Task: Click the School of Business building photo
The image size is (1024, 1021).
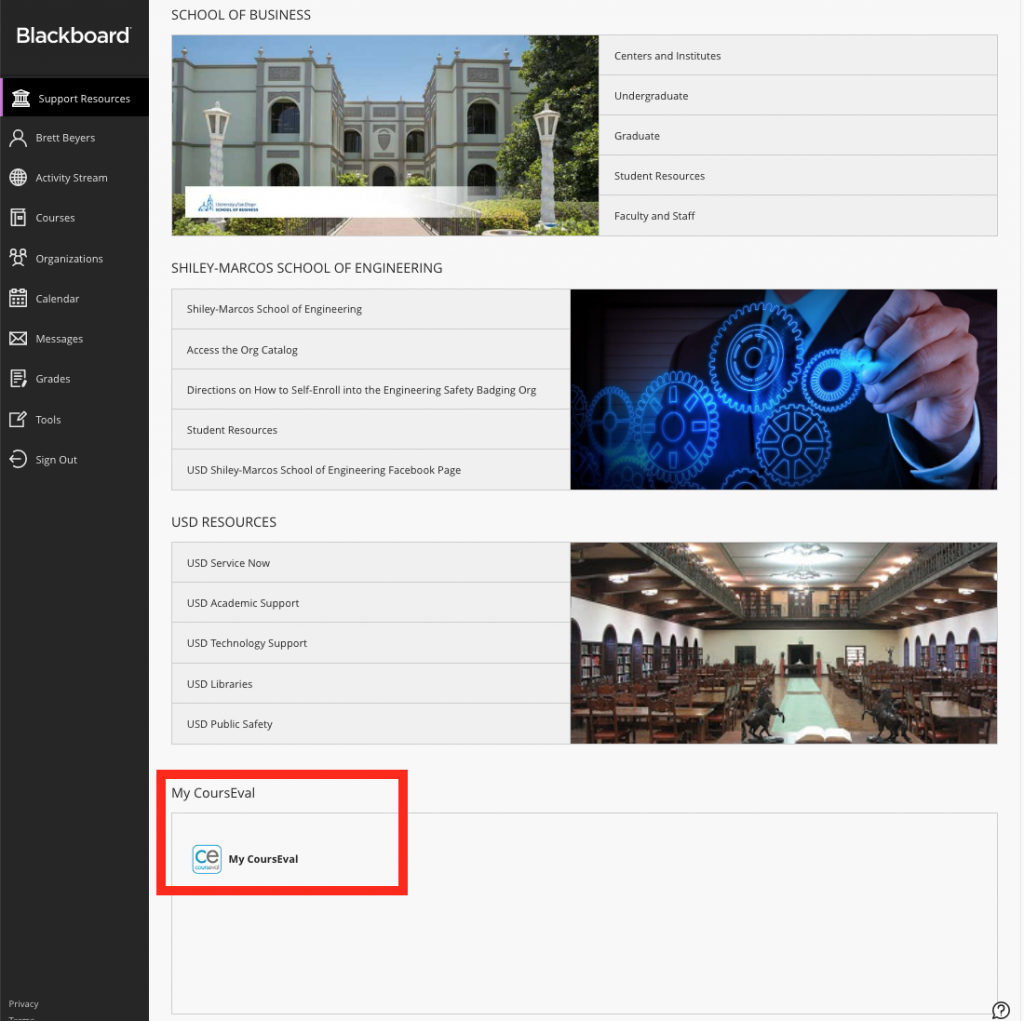Action: pos(385,135)
